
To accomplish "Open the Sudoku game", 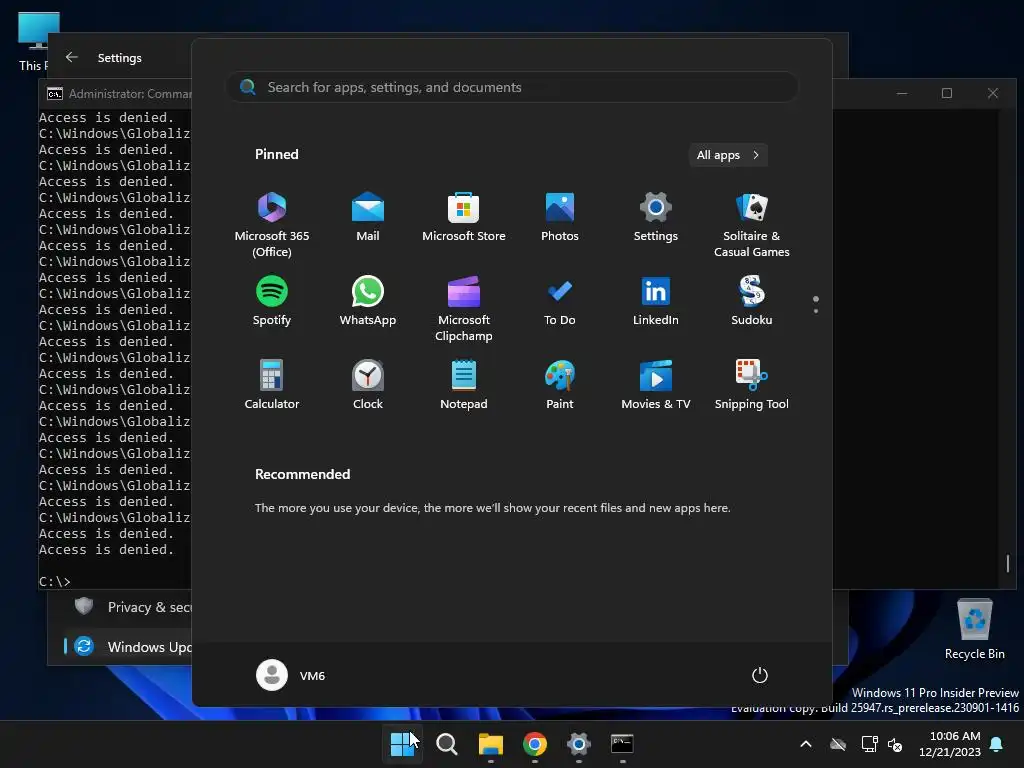I will click(x=752, y=300).
